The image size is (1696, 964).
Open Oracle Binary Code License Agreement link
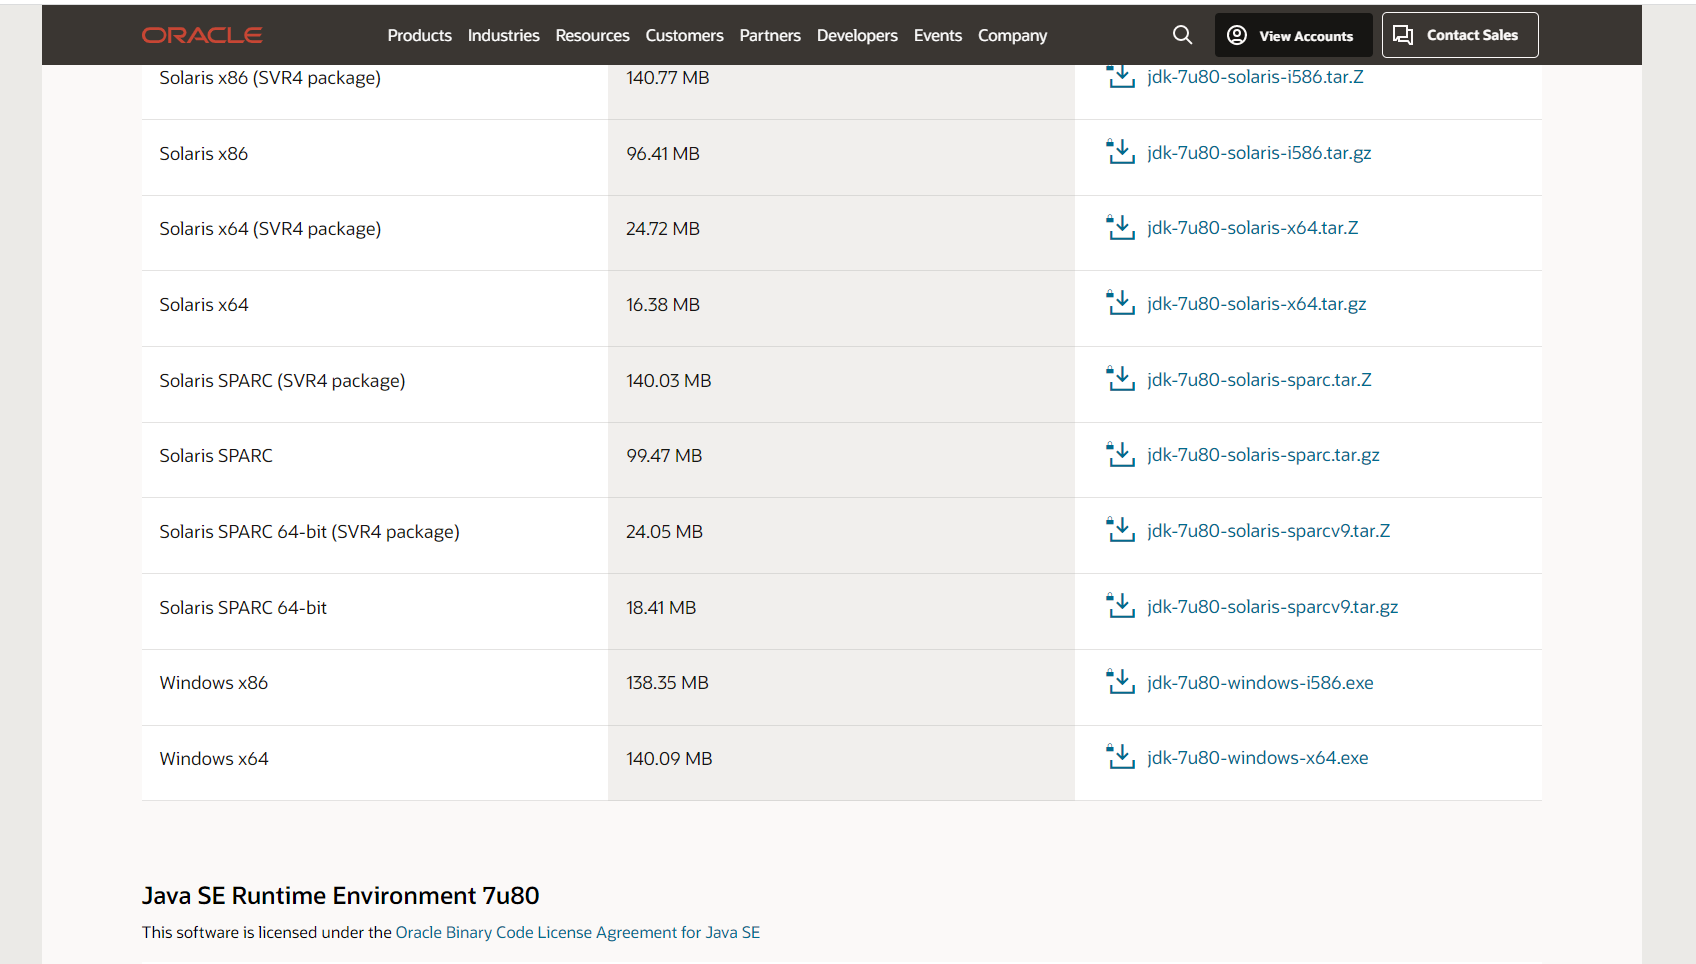578,932
